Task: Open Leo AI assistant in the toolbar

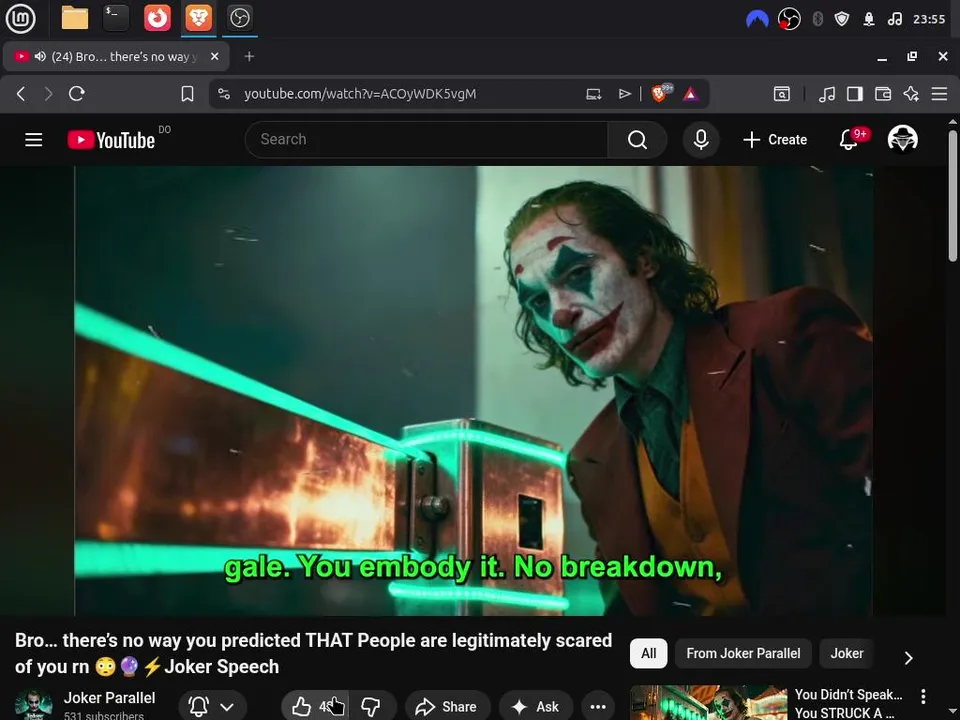Action: click(x=911, y=94)
